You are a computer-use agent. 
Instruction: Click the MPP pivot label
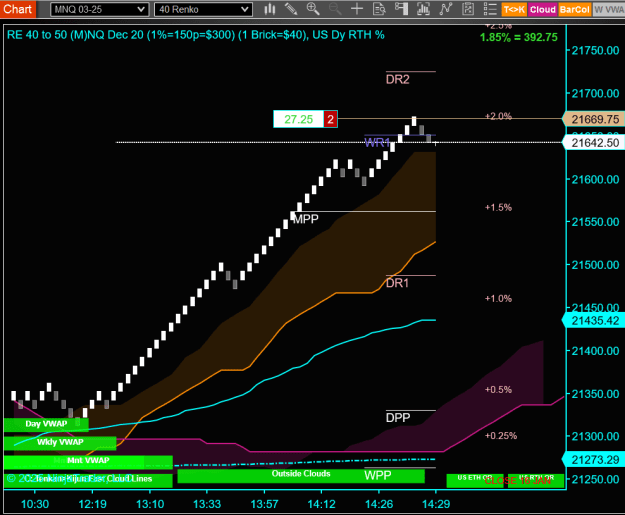pyautogui.click(x=306, y=219)
